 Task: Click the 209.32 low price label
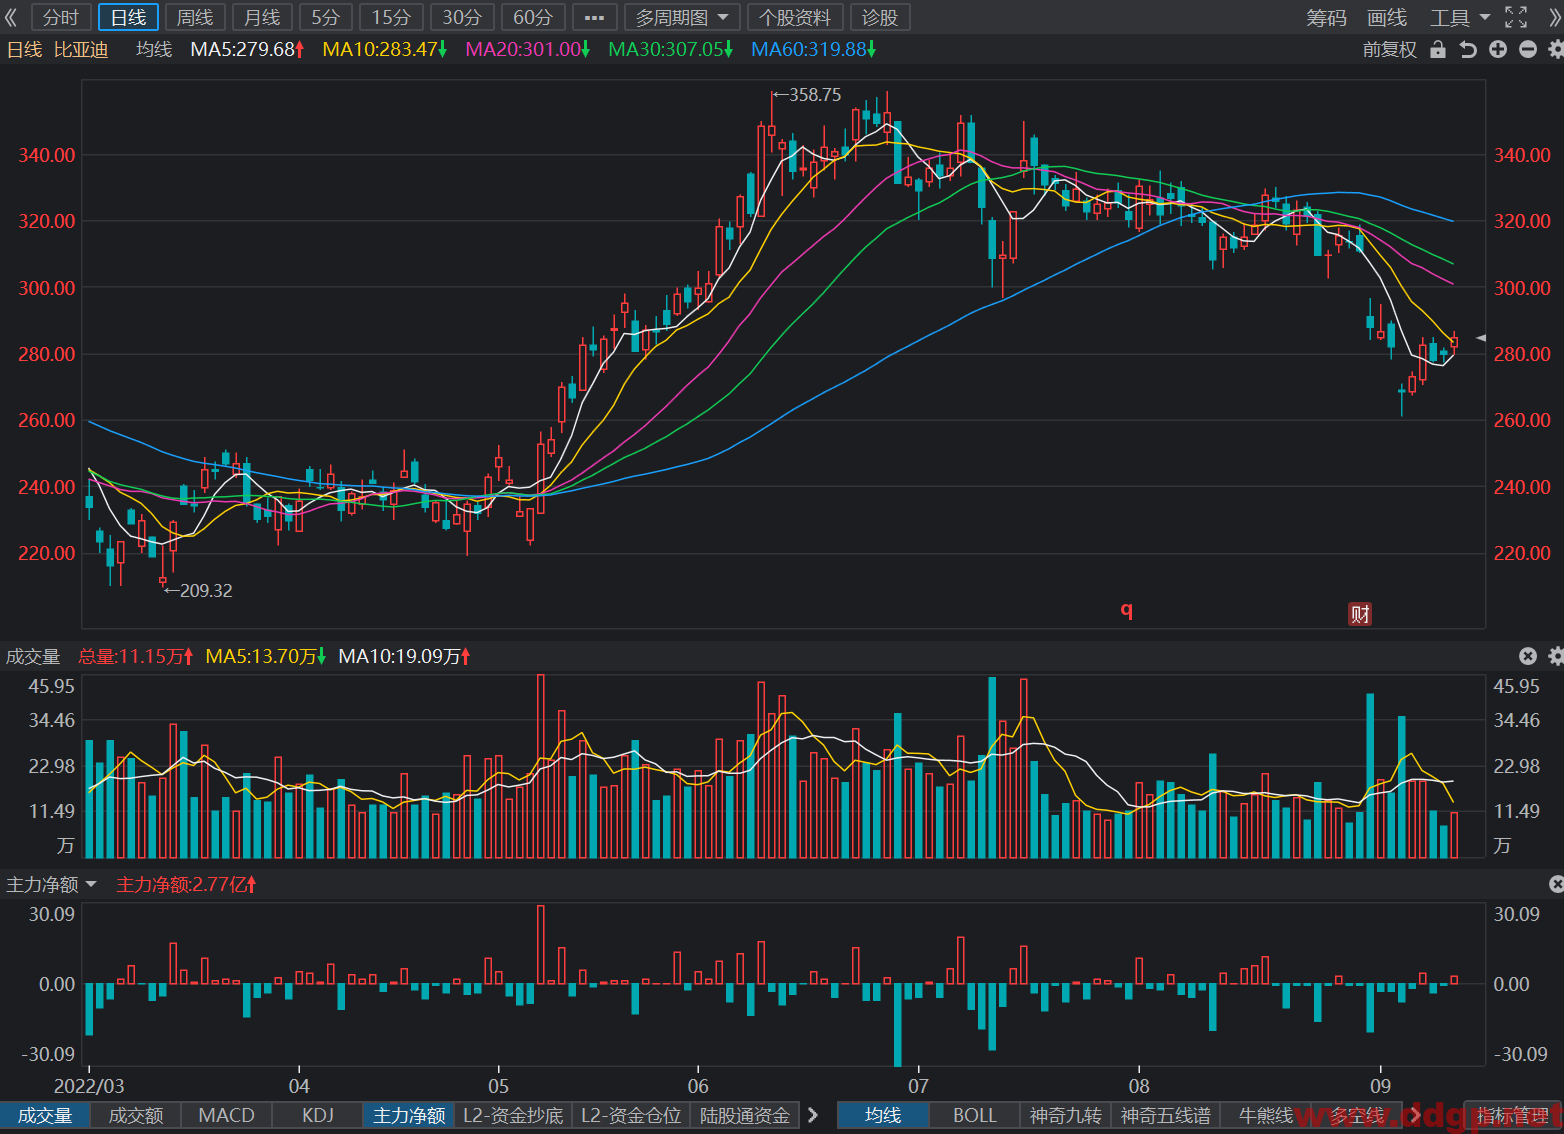206,591
